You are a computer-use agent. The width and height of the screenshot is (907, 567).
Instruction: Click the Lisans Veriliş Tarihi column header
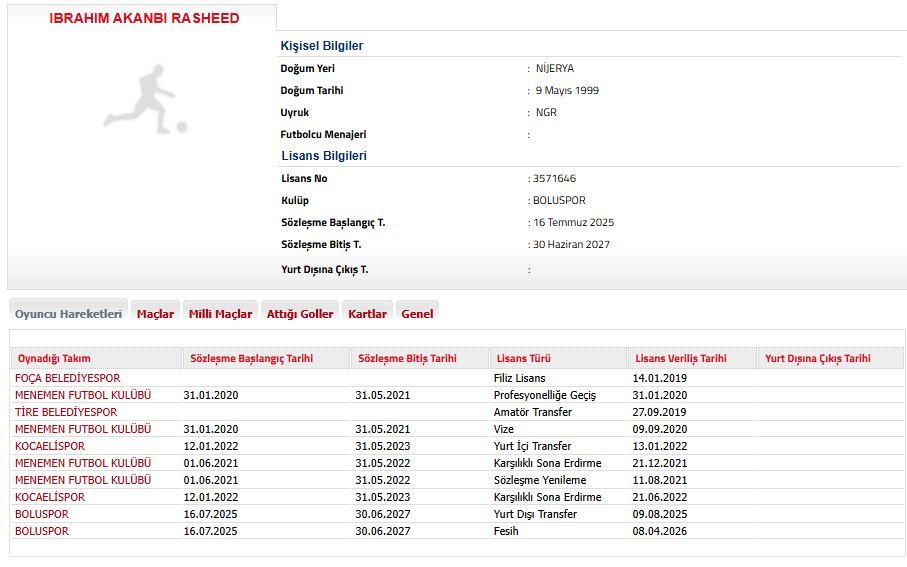point(681,359)
